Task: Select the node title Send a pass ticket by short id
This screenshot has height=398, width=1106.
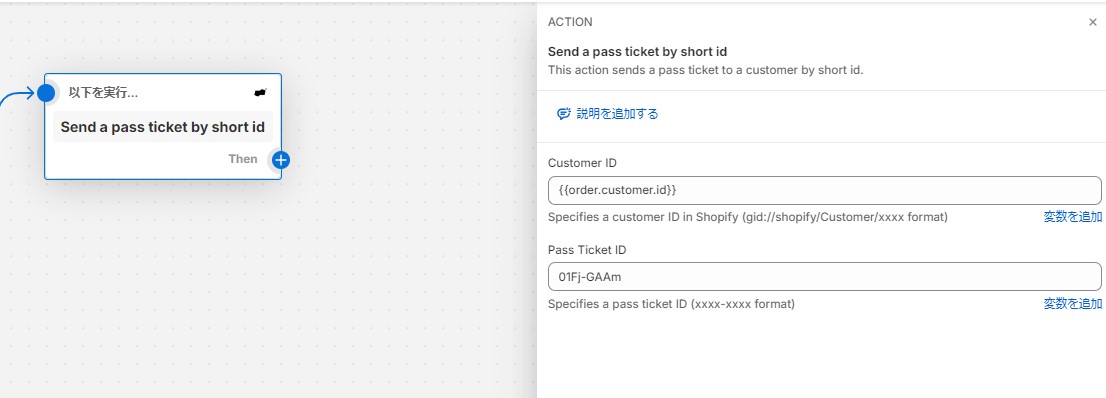Action: pyautogui.click(x=163, y=127)
